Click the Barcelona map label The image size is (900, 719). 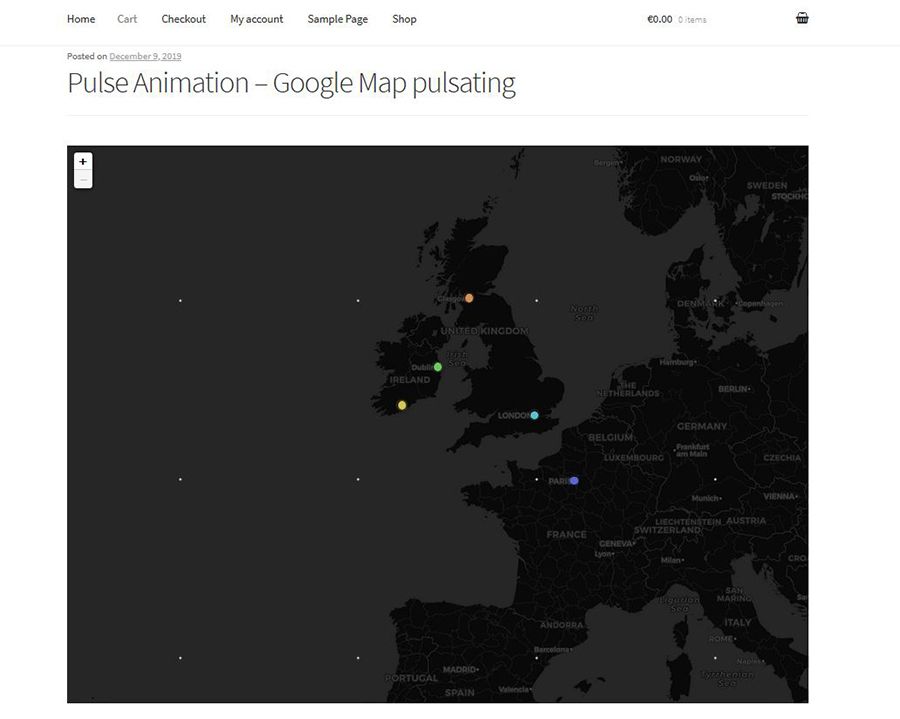(x=552, y=650)
